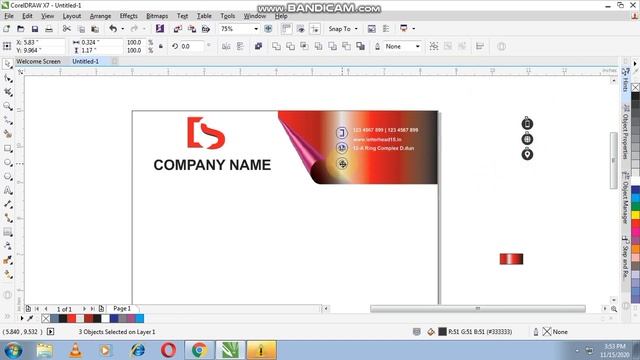Select the Parallel Dimension tool
Screen dimensions: 640x360
click(7, 204)
